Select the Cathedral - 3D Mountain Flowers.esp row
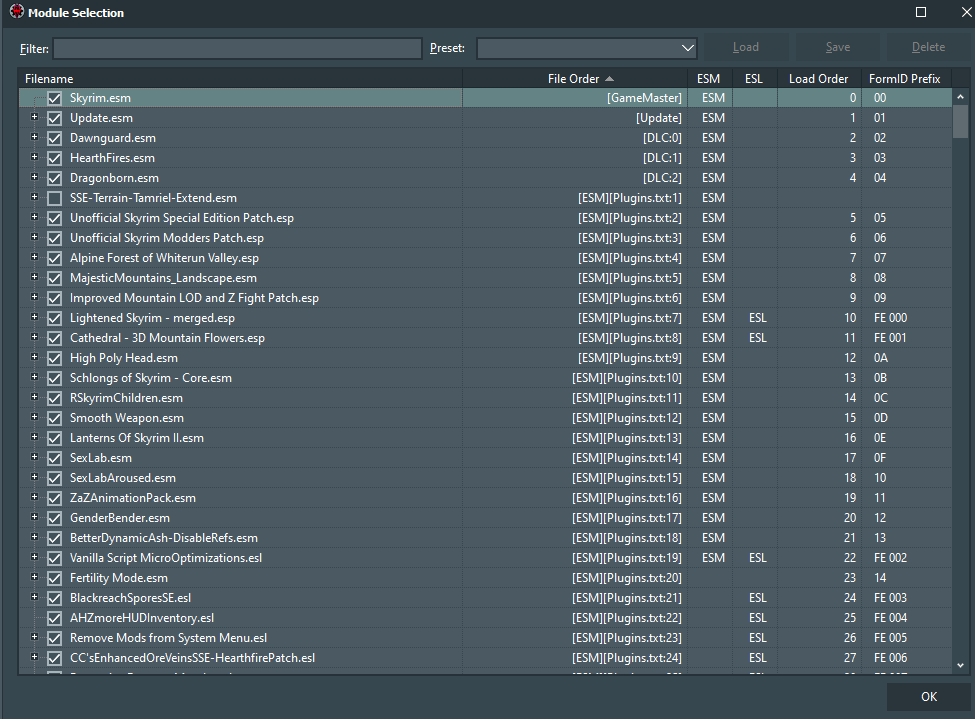Image resolution: width=975 pixels, height=719 pixels. (x=485, y=338)
